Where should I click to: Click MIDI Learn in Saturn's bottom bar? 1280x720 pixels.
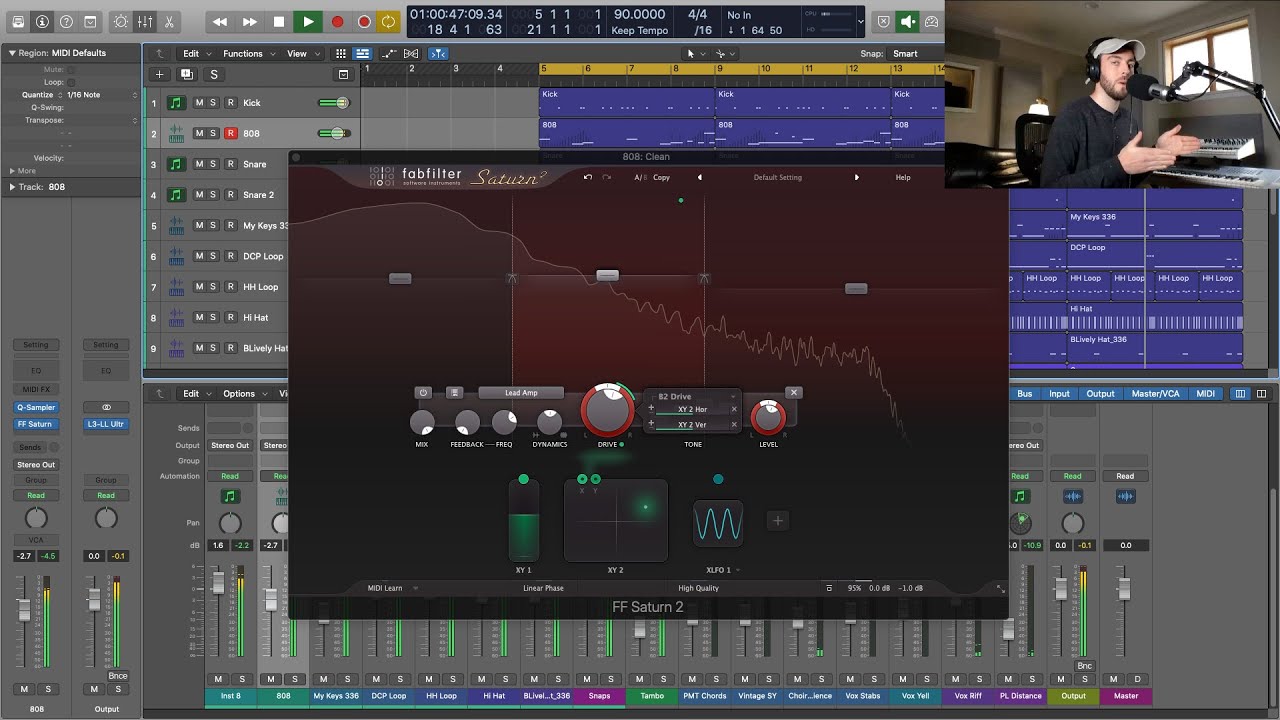[385, 588]
